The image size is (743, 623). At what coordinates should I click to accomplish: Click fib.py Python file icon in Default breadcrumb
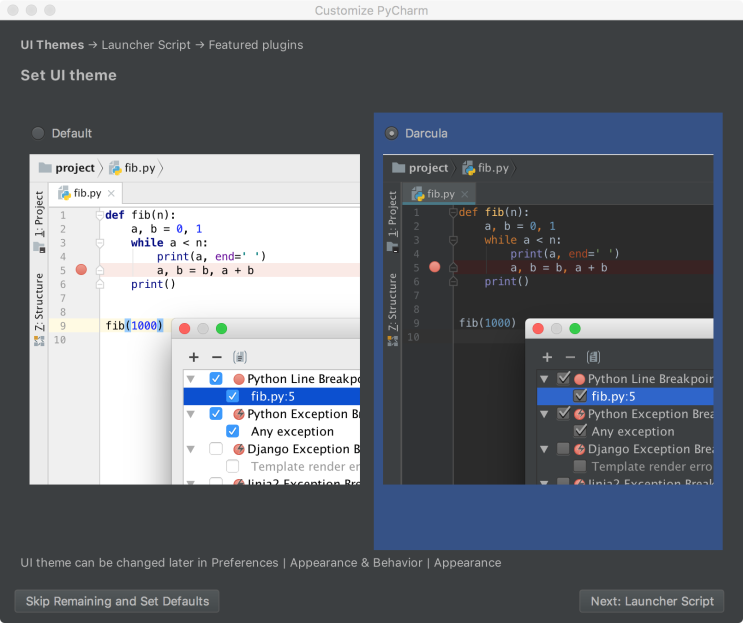coord(115,168)
